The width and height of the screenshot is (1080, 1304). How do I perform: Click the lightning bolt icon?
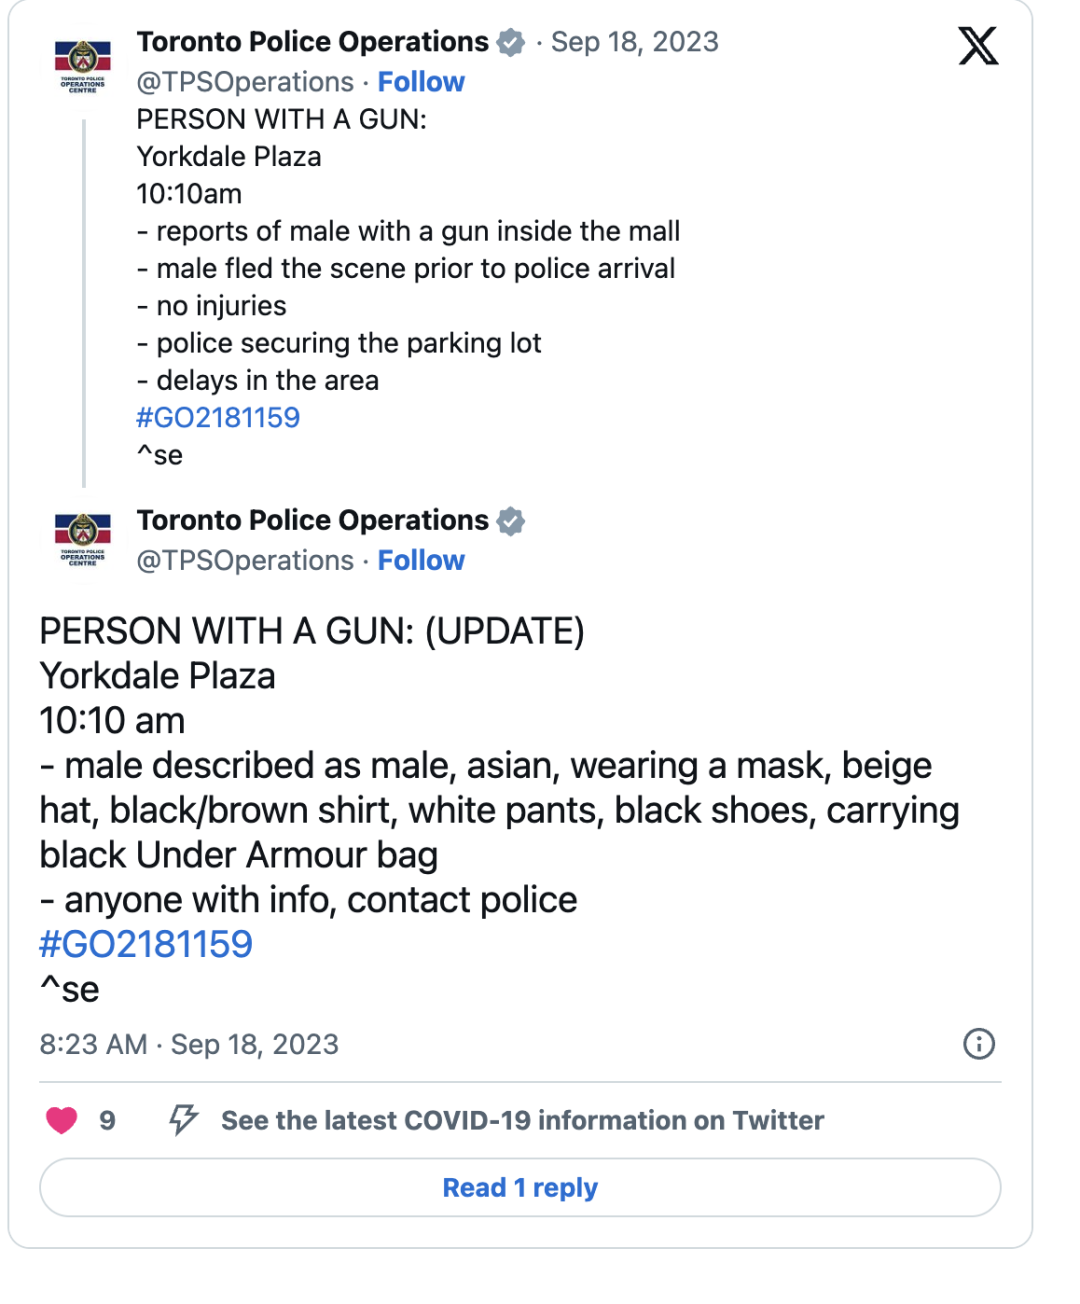coord(183,1120)
